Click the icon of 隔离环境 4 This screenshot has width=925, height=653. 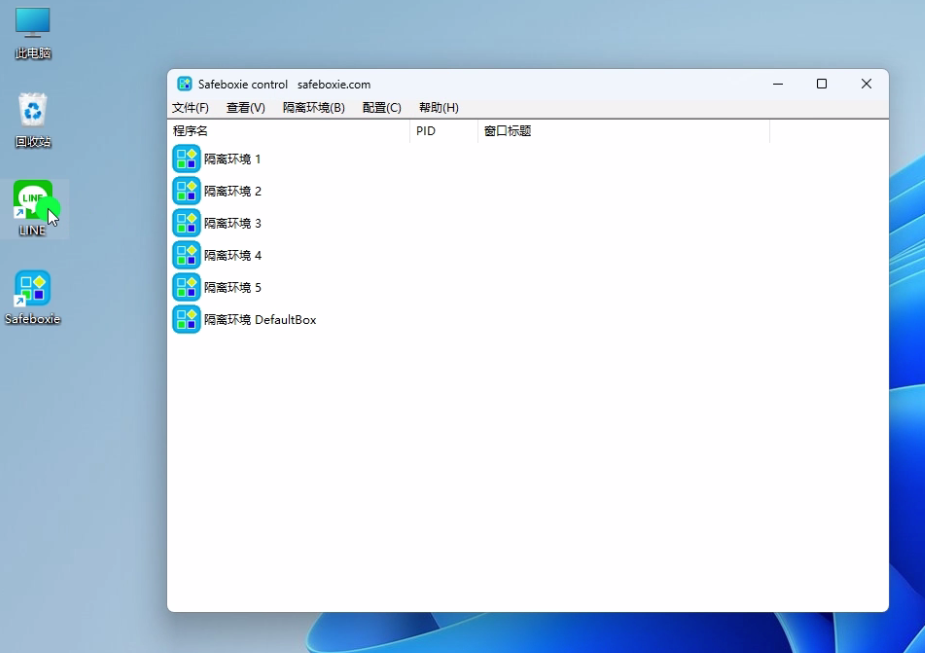(186, 255)
